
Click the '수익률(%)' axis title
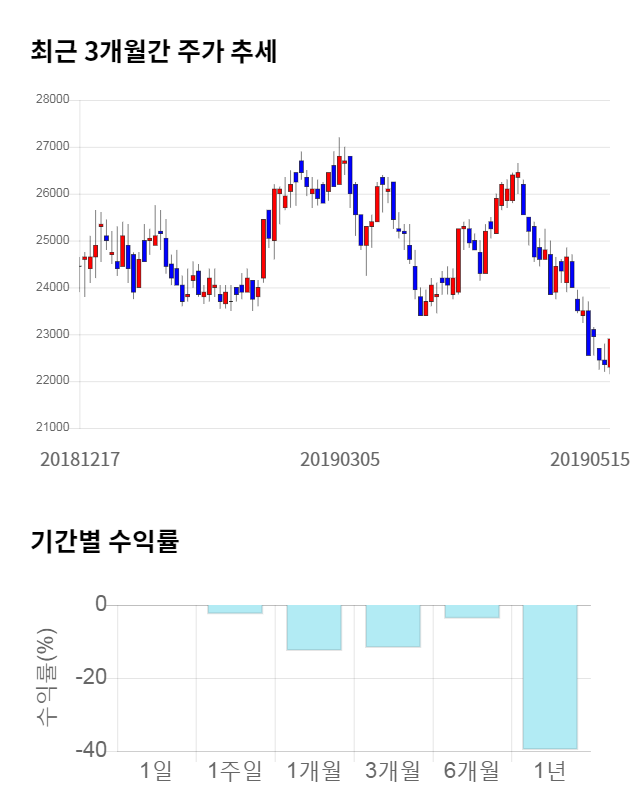(47, 677)
